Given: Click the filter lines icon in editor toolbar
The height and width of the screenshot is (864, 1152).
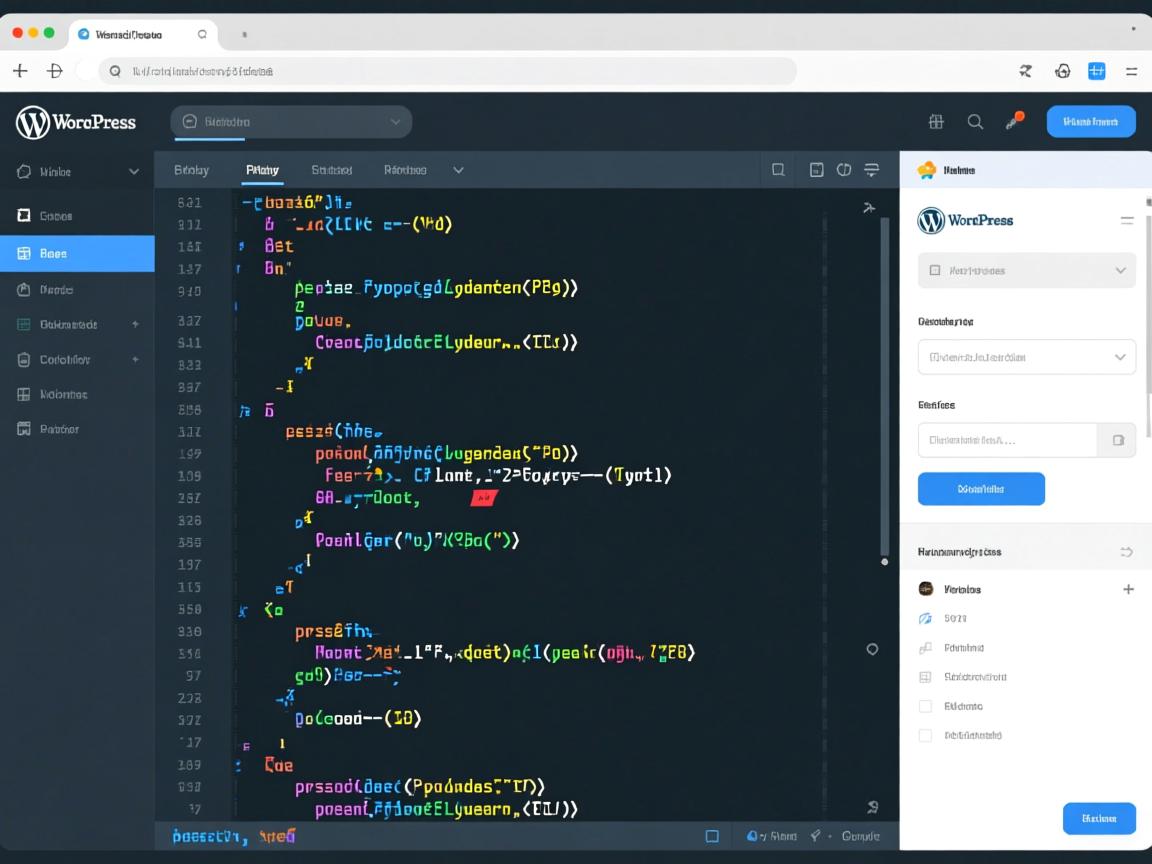Looking at the screenshot, I should [x=871, y=170].
